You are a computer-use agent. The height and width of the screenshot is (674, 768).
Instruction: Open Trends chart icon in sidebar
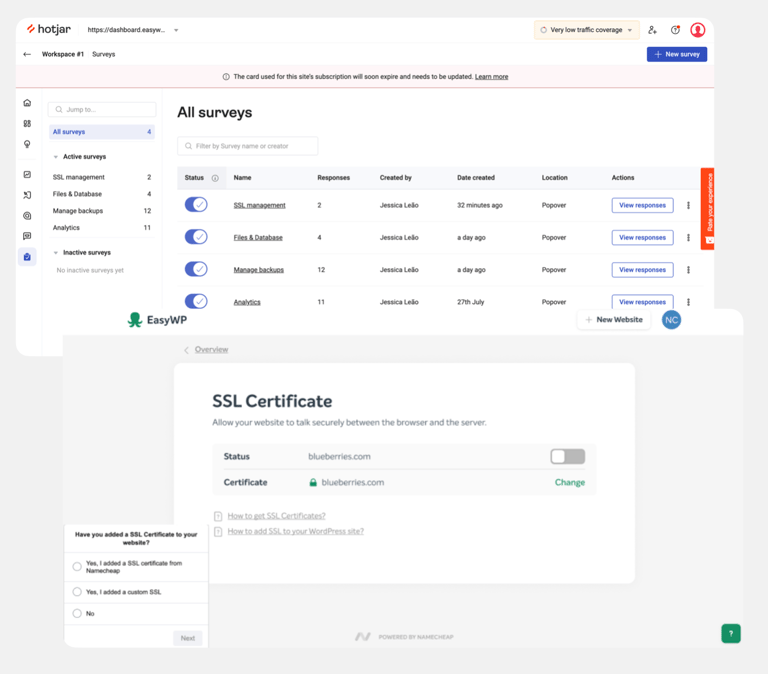click(27, 174)
